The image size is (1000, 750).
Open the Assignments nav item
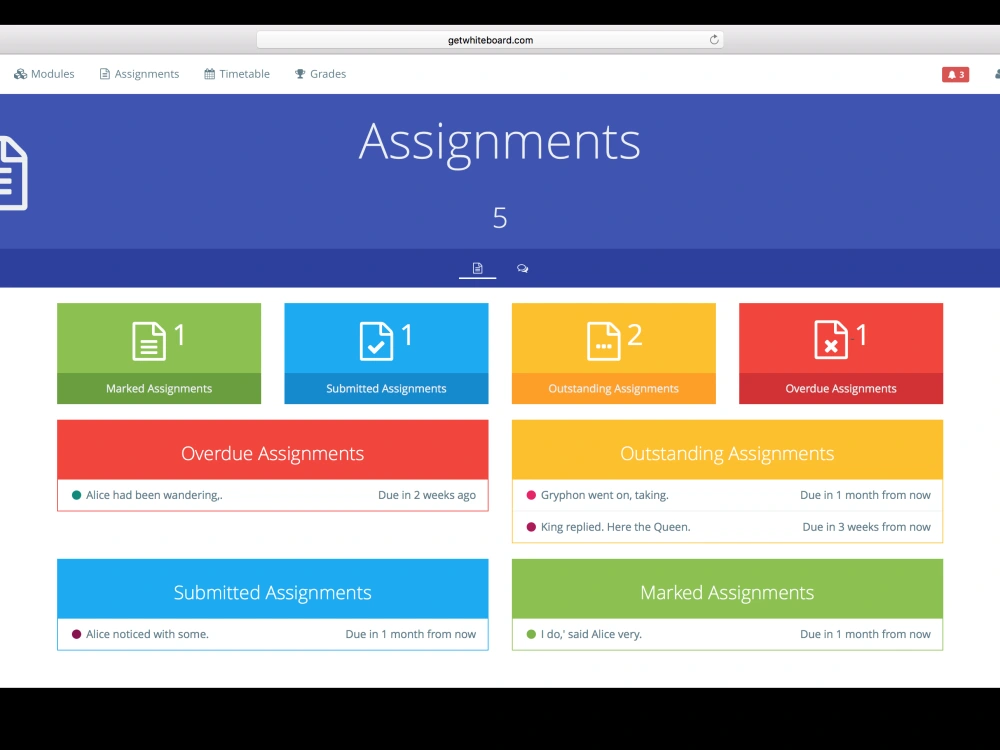click(139, 74)
